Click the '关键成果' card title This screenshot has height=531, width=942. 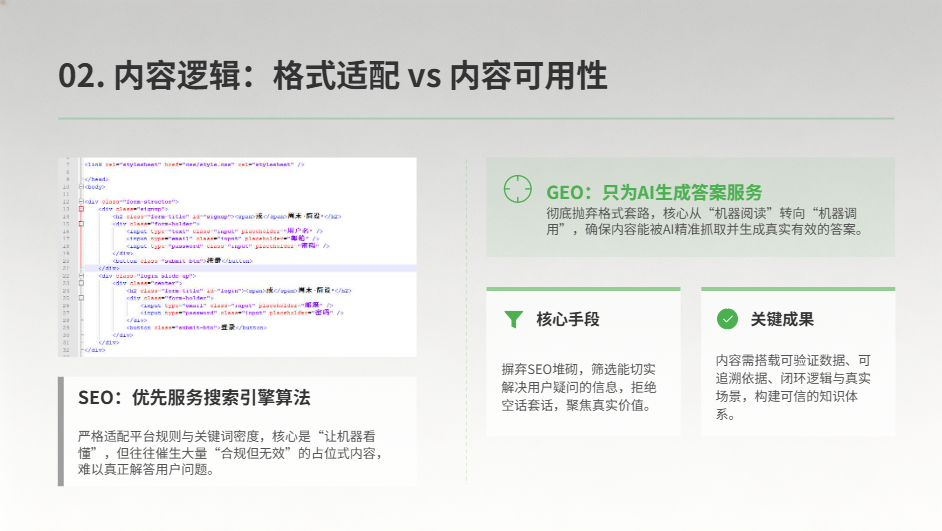(782, 320)
